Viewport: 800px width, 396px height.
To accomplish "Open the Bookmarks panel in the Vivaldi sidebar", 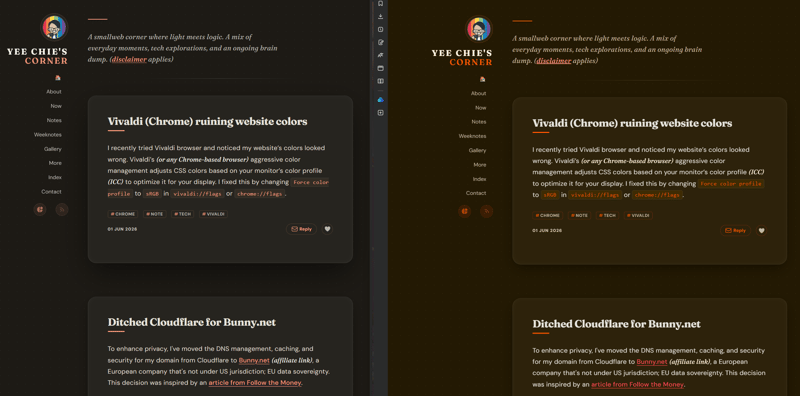I will (381, 4).
